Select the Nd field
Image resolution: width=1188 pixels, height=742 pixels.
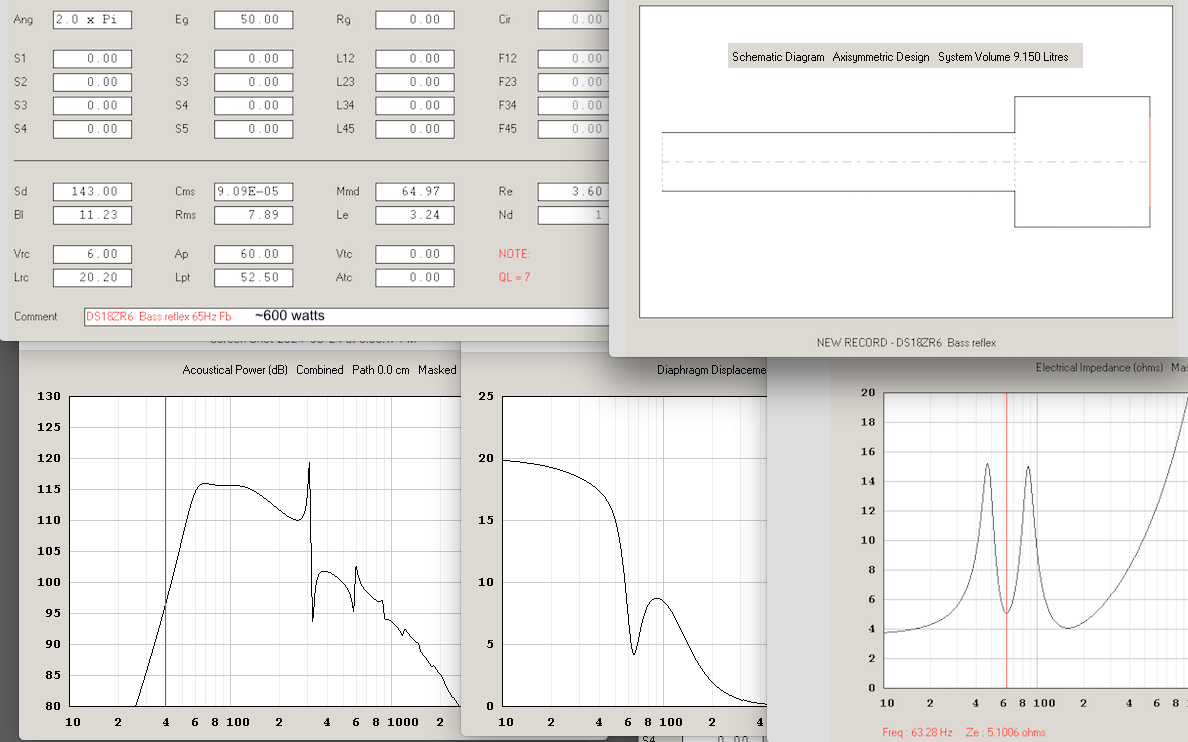pos(574,215)
